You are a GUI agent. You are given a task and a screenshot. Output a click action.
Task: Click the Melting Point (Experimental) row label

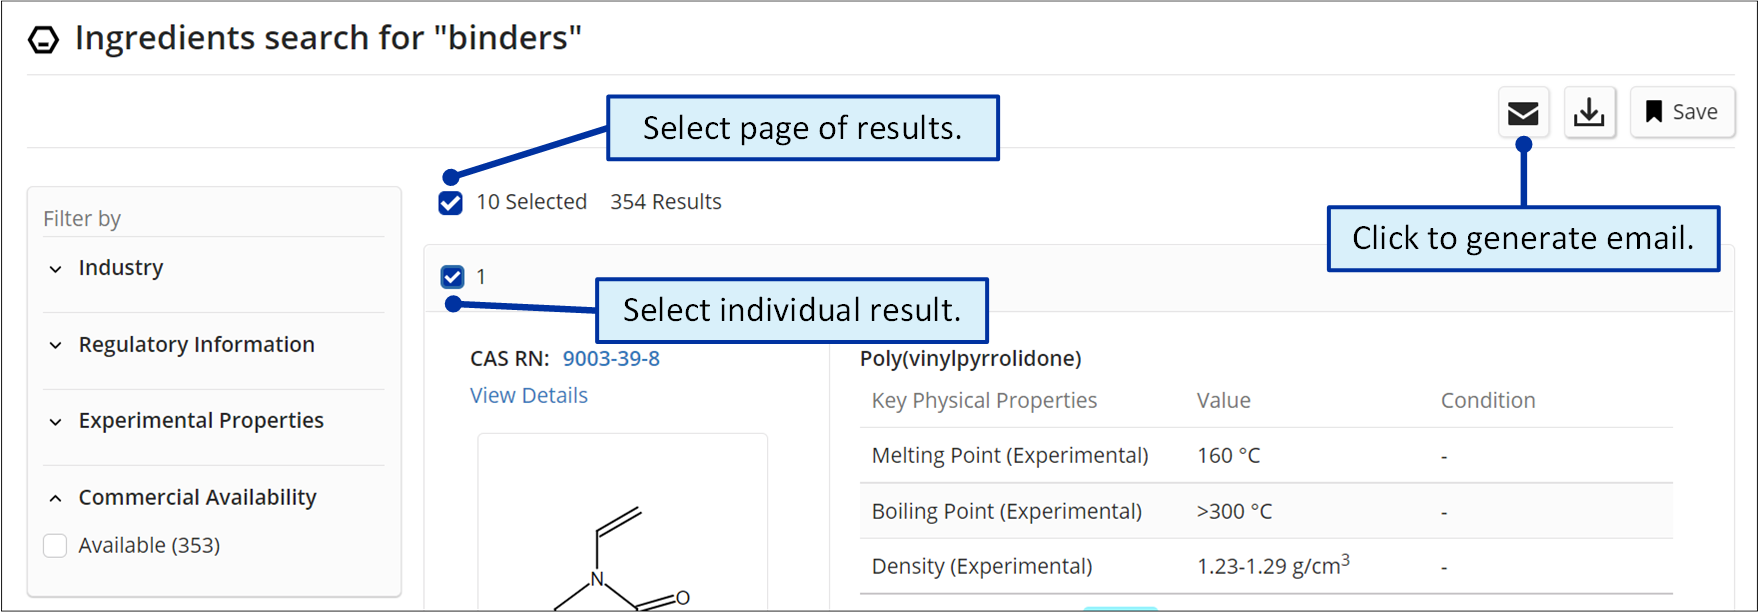1010,456
